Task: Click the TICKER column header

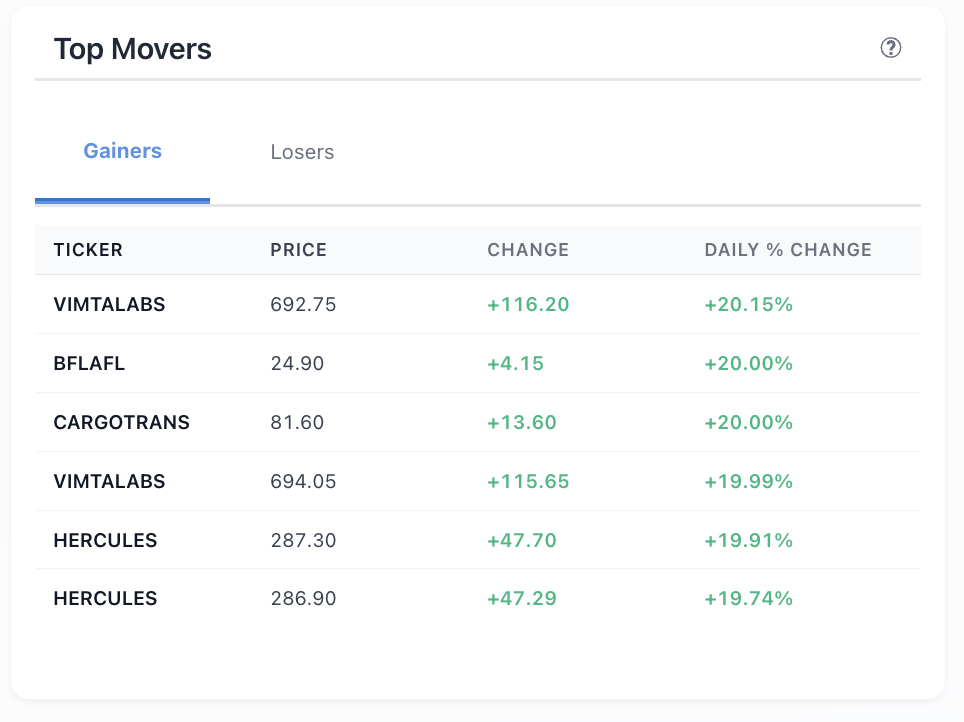Action: pyautogui.click(x=88, y=250)
